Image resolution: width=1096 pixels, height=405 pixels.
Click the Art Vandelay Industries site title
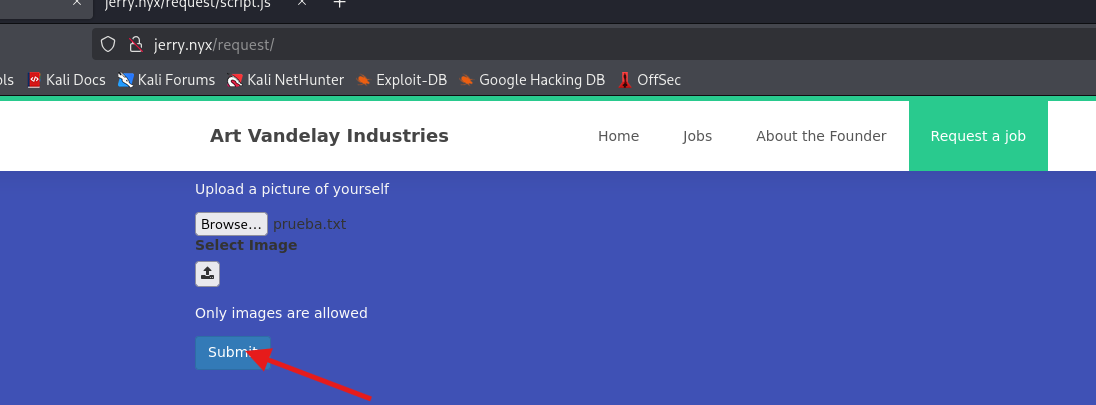coord(329,136)
